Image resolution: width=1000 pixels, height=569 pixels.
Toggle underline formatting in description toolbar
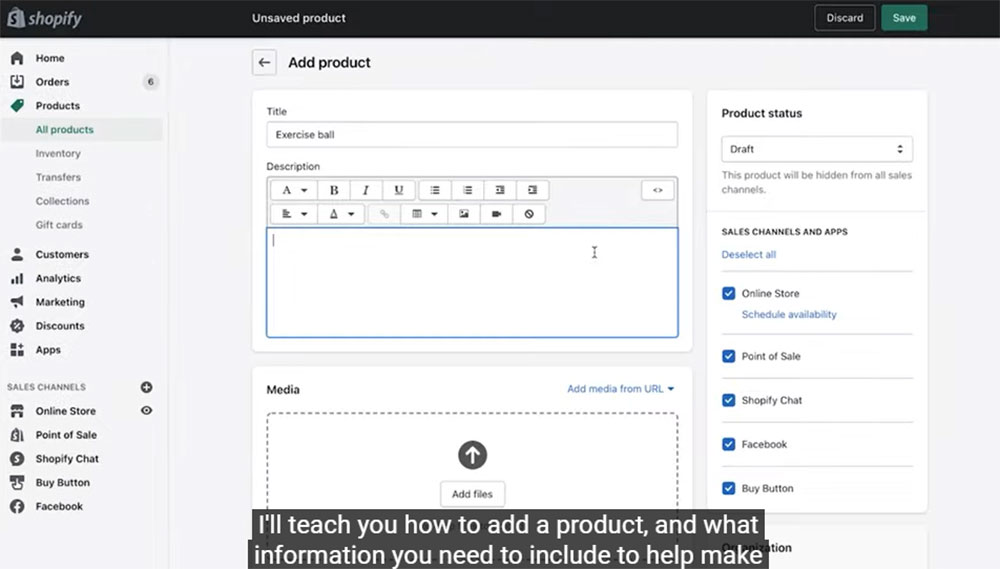[399, 190]
